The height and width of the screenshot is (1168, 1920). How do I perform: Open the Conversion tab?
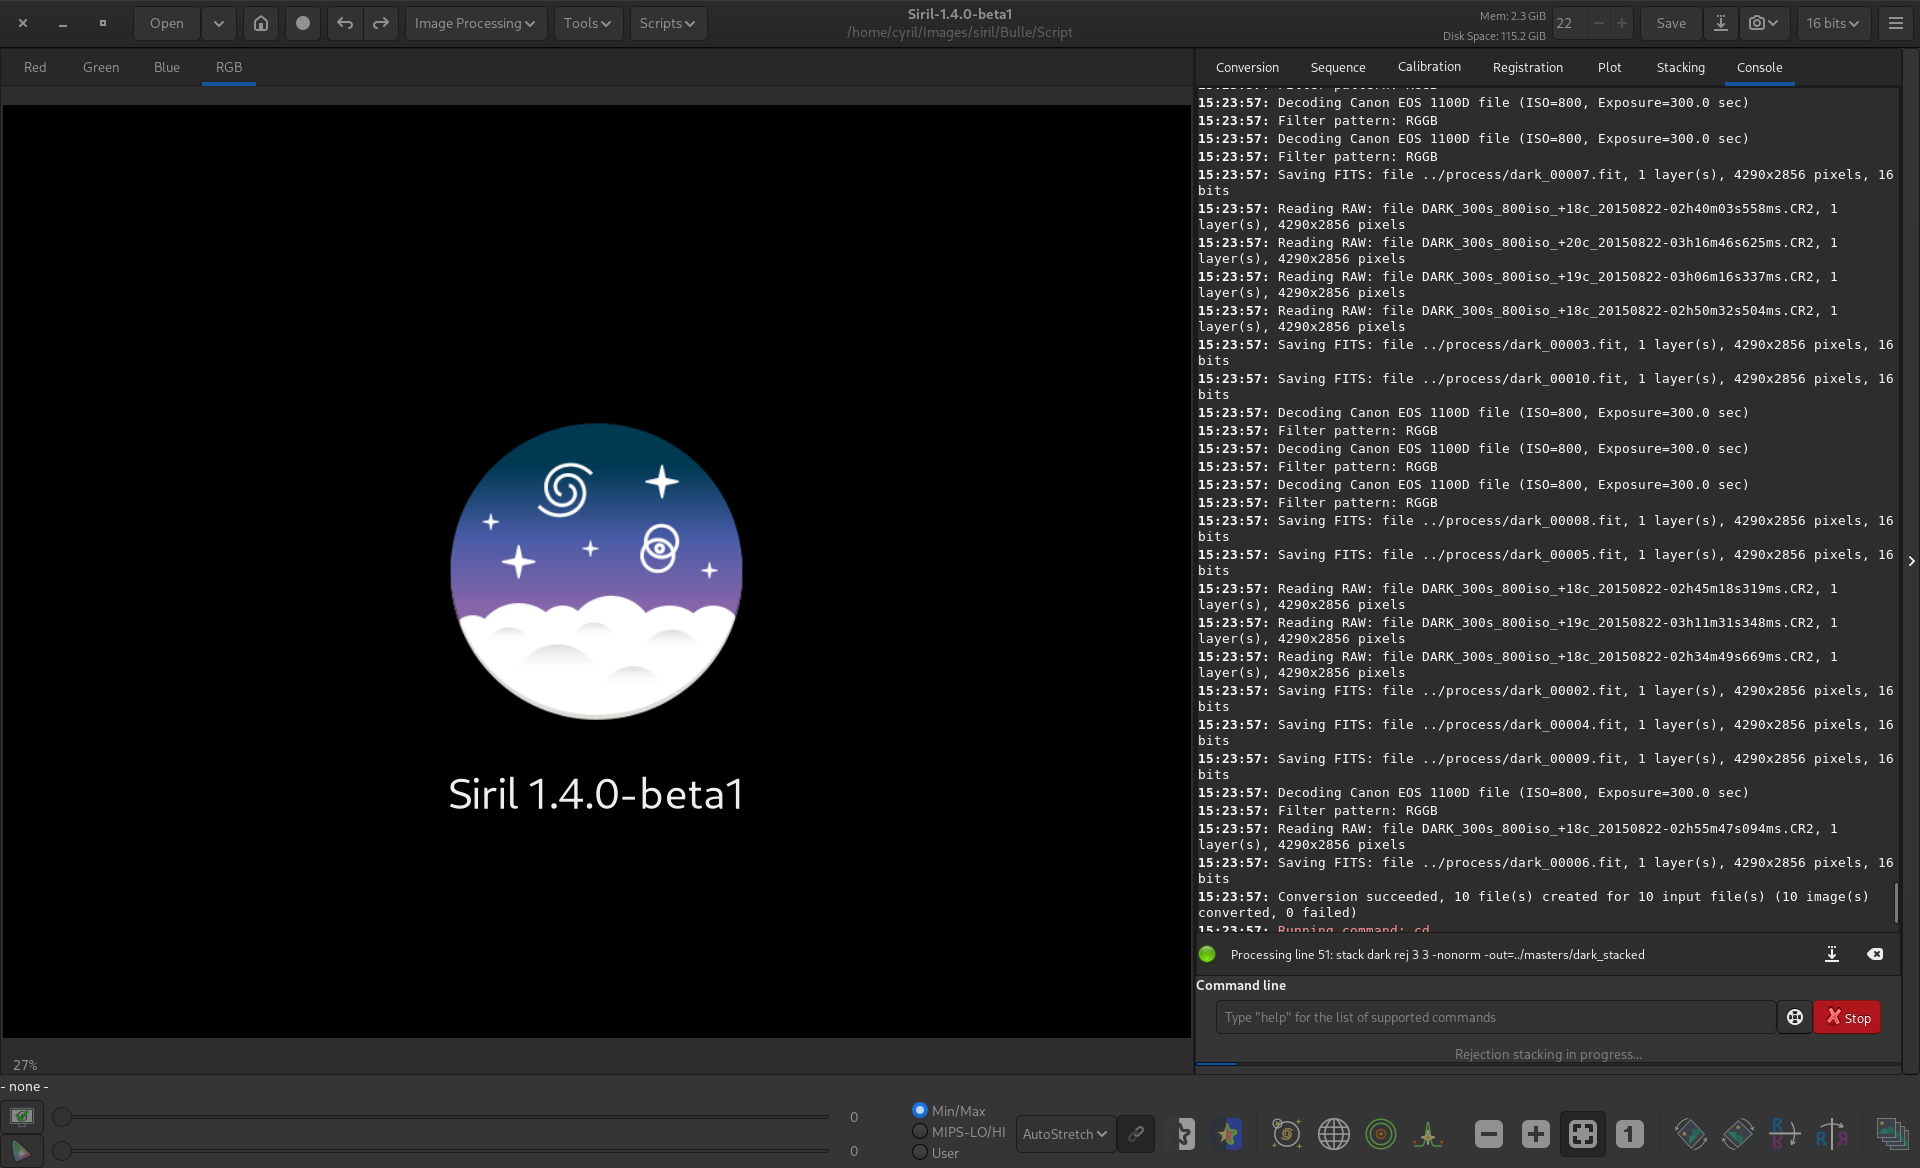pos(1247,67)
